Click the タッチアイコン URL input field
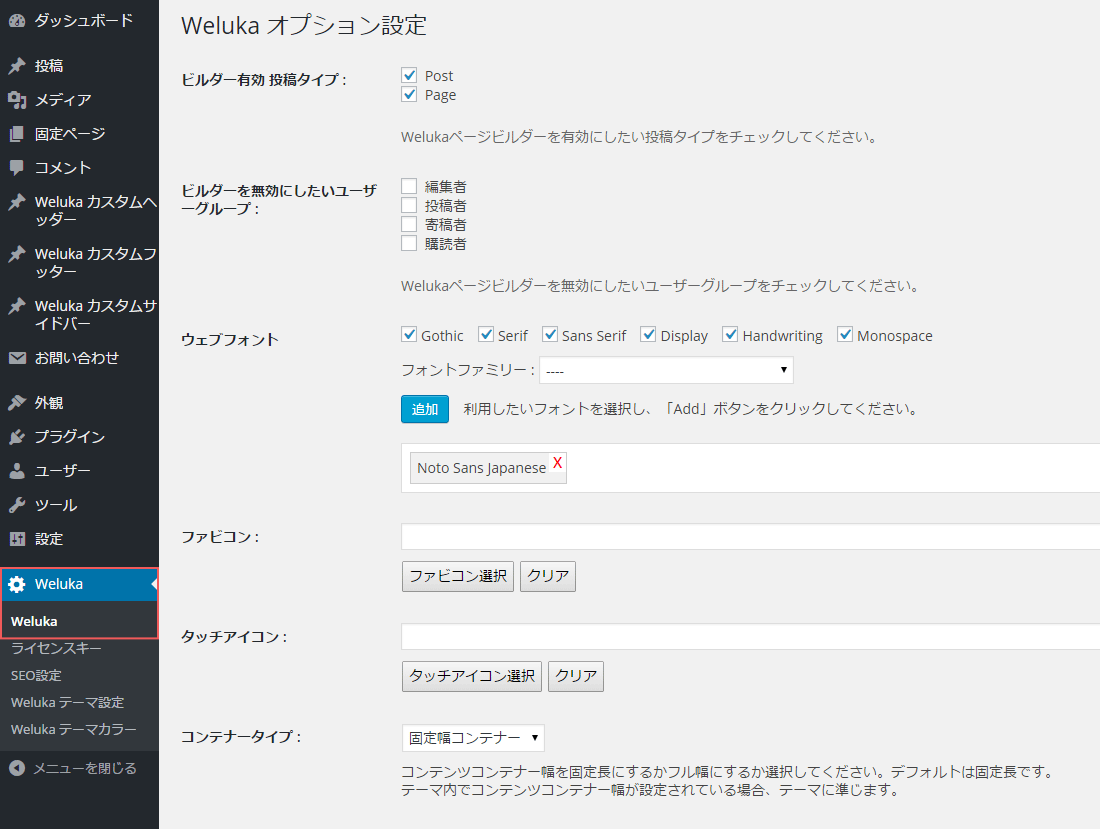 point(751,637)
